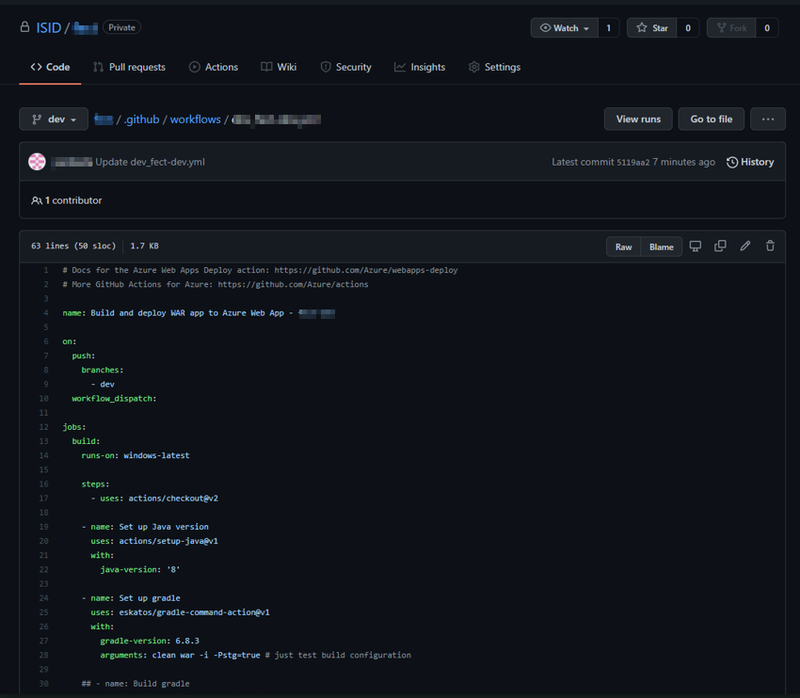Click the commit author avatar
800x698 pixels.
(x=37, y=162)
